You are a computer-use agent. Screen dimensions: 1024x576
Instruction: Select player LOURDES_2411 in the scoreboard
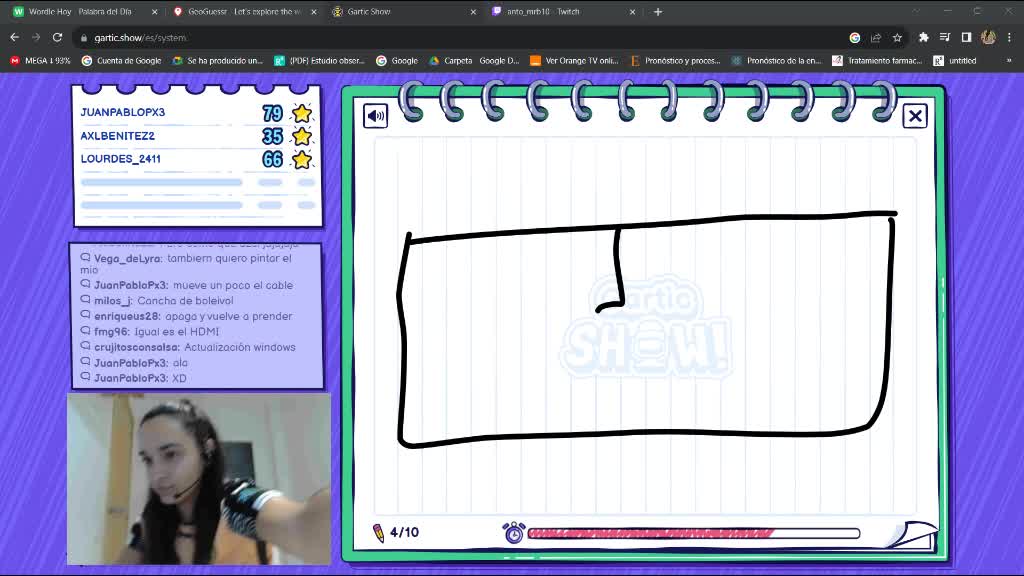click(x=120, y=159)
